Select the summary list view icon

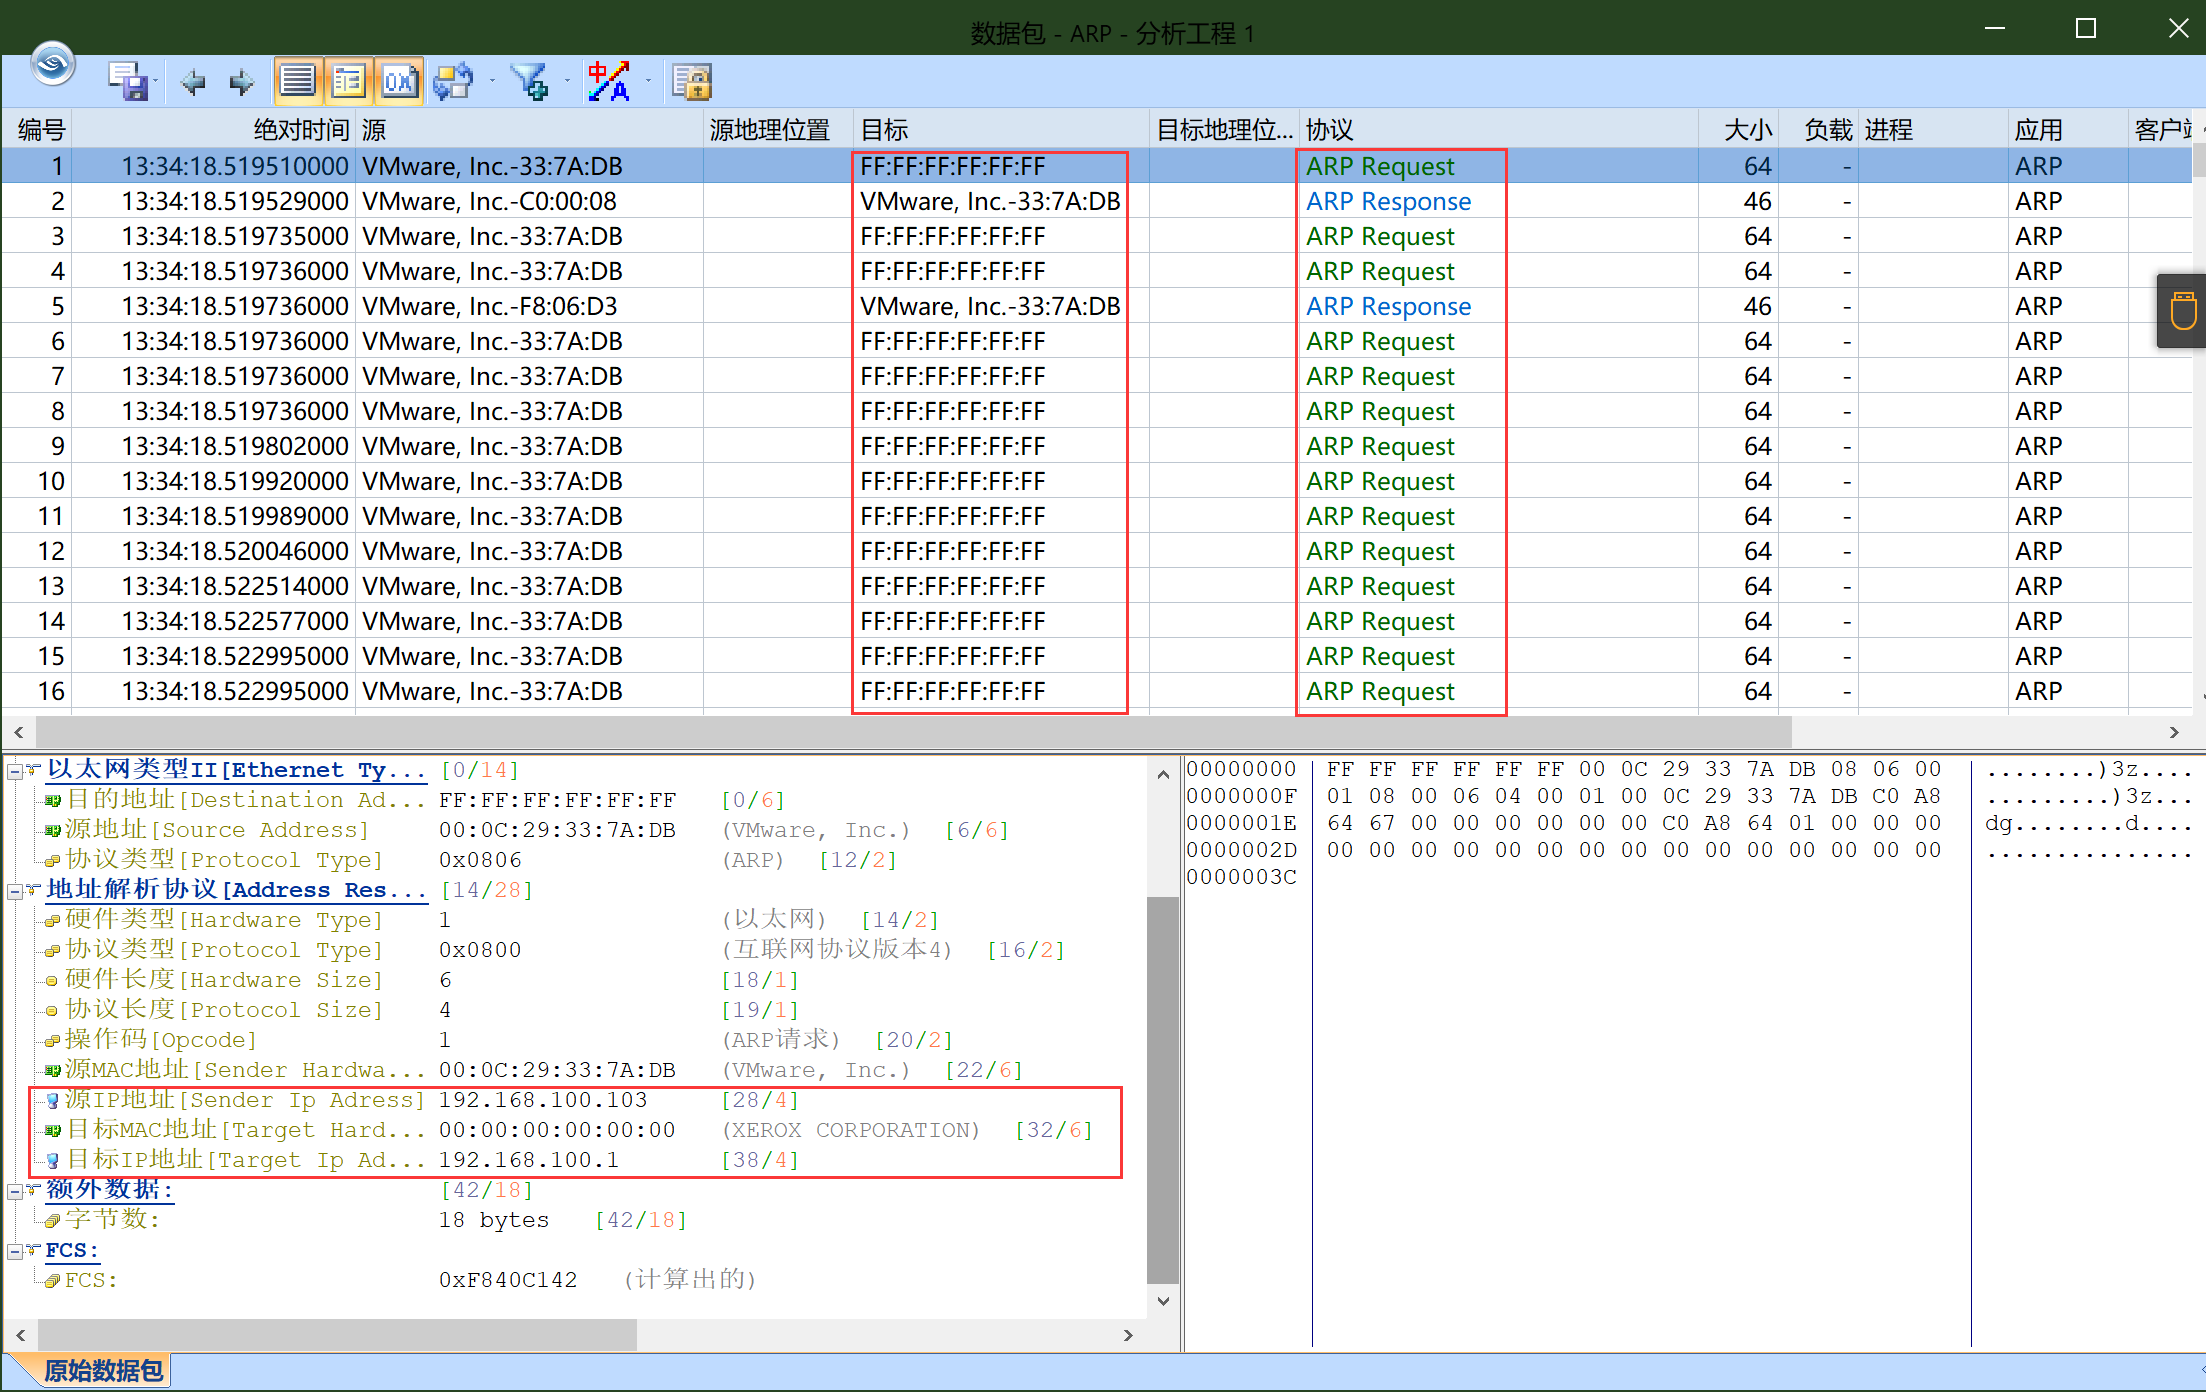point(297,80)
